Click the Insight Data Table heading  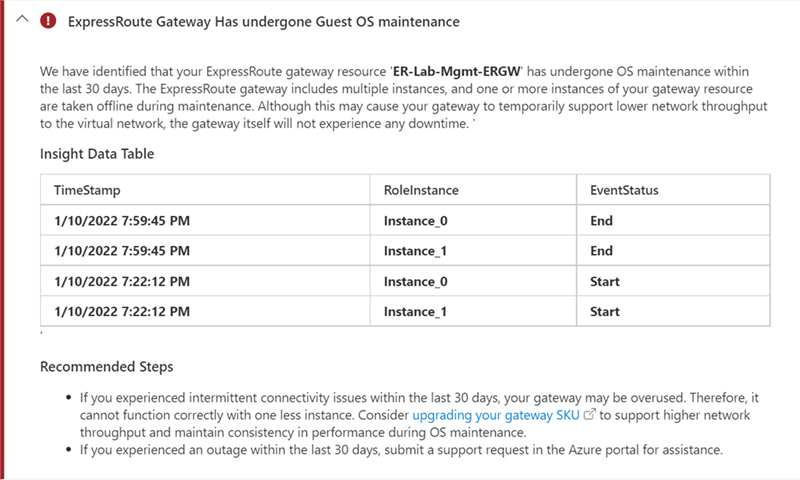pyautogui.click(x=97, y=154)
